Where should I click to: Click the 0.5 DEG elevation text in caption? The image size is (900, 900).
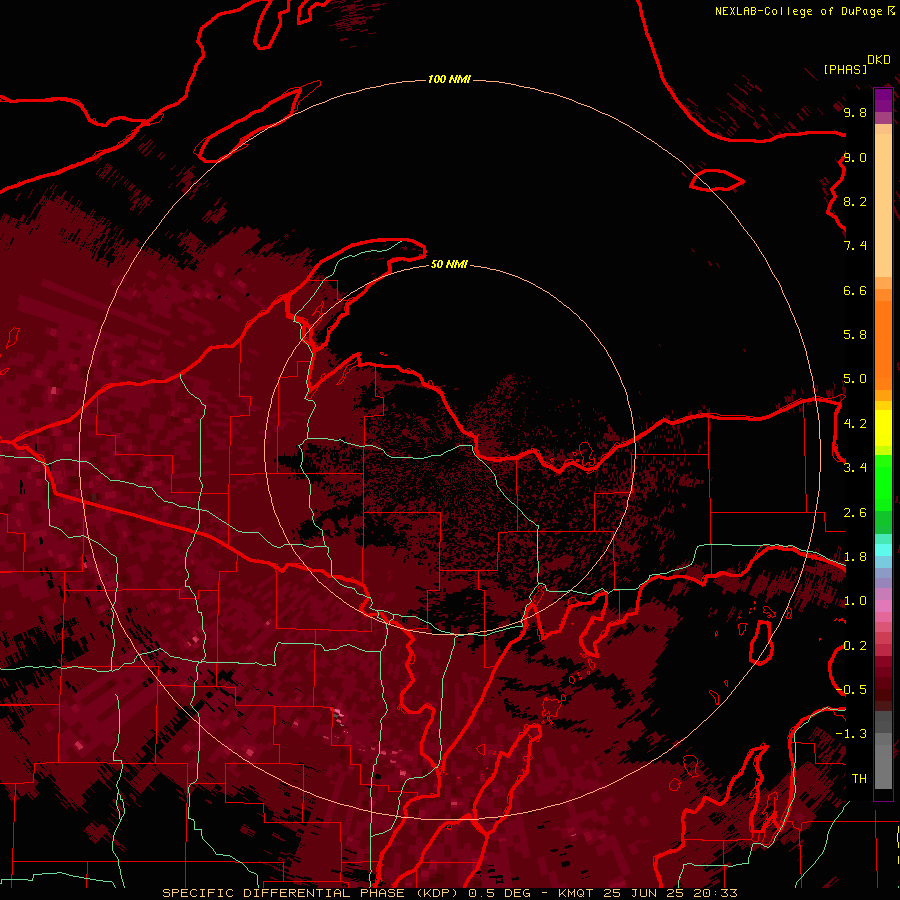(499, 893)
